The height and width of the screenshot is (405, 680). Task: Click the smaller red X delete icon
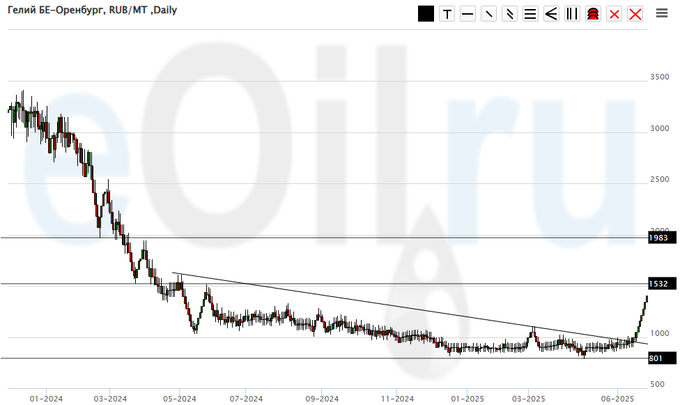pyautogui.click(x=614, y=14)
